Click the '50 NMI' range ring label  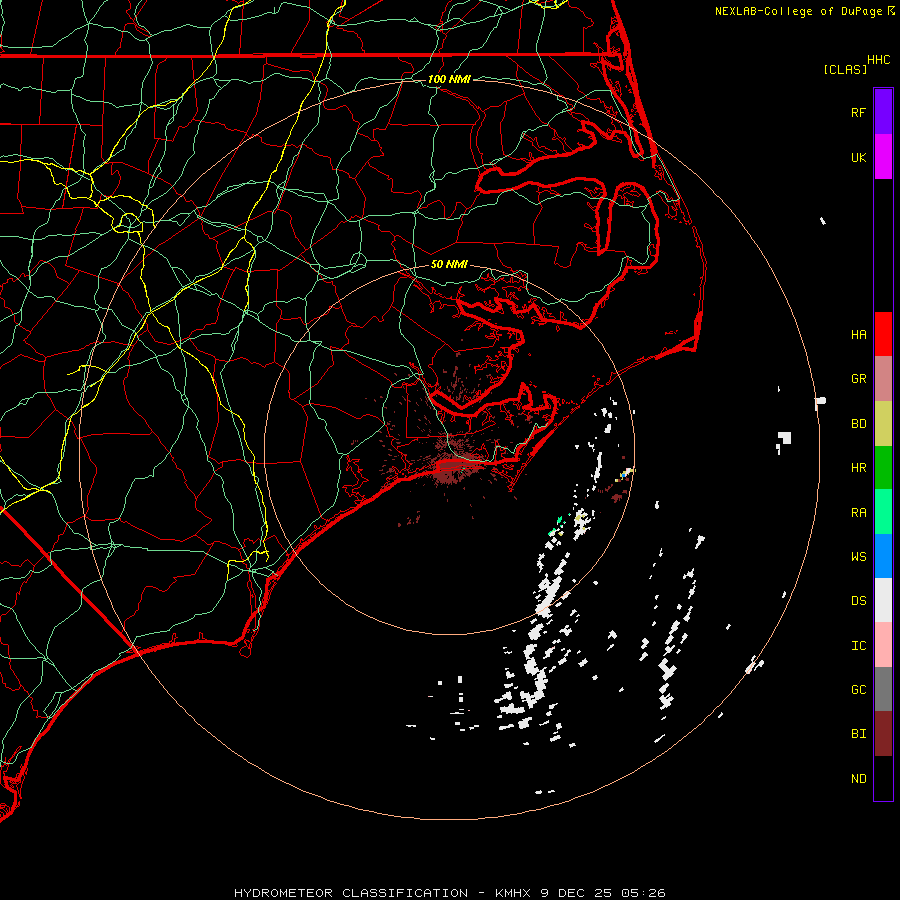click(449, 264)
